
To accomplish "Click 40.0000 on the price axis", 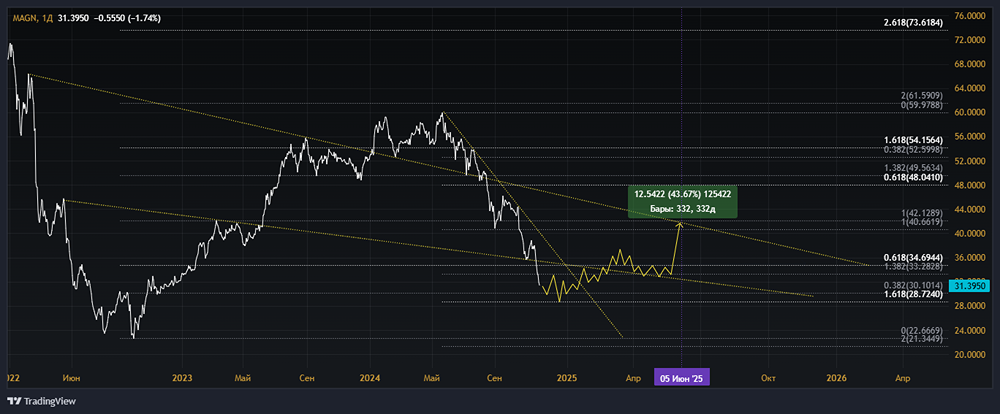I will [x=972, y=233].
